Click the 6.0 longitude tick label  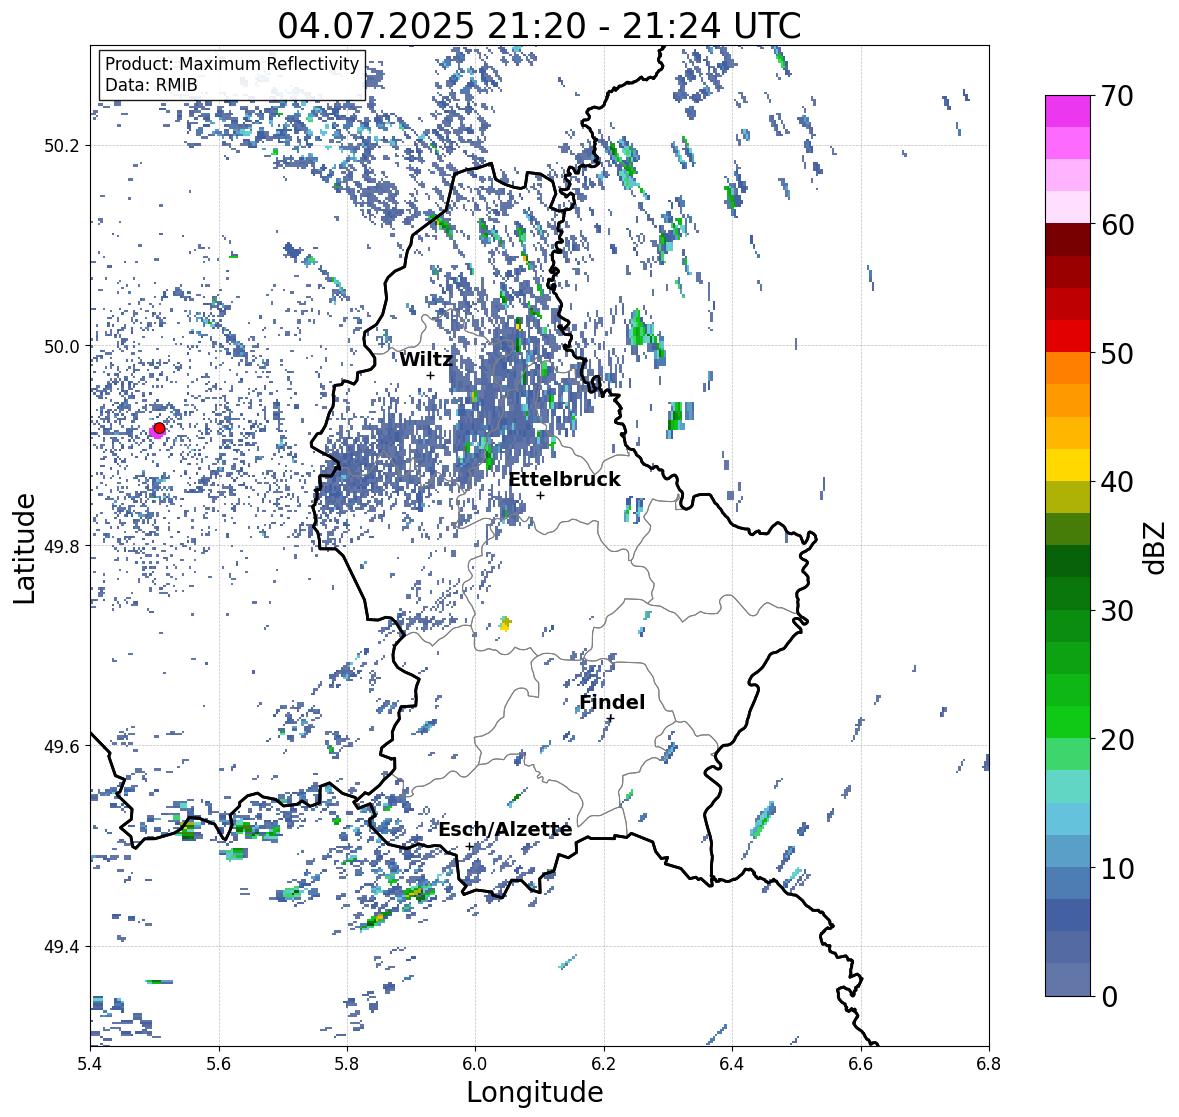(475, 1063)
